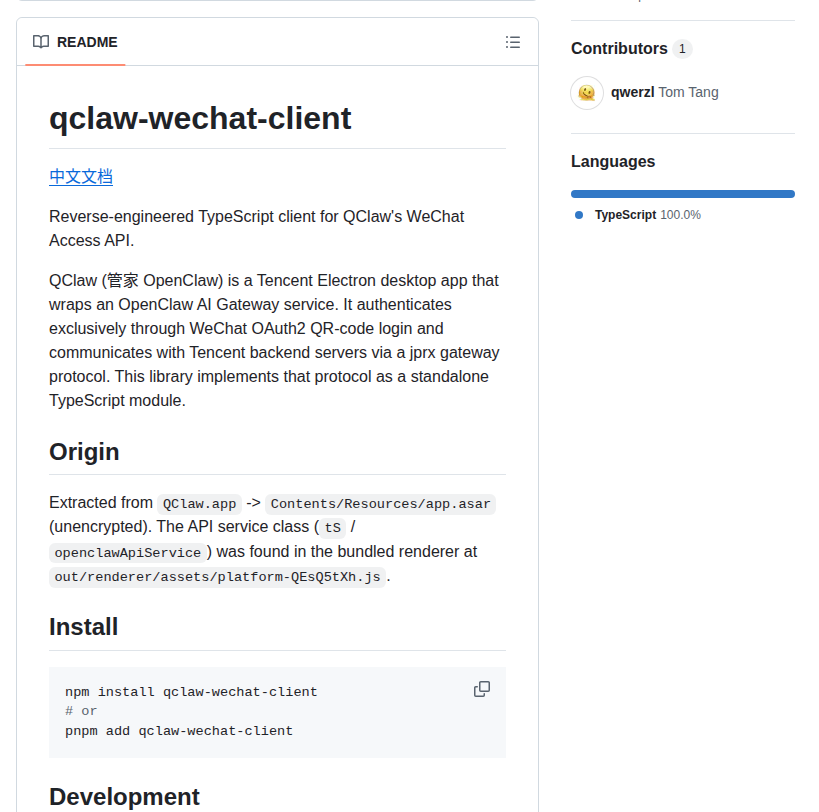Click the blue language progress bar
The width and height of the screenshot is (819, 812).
tap(683, 194)
